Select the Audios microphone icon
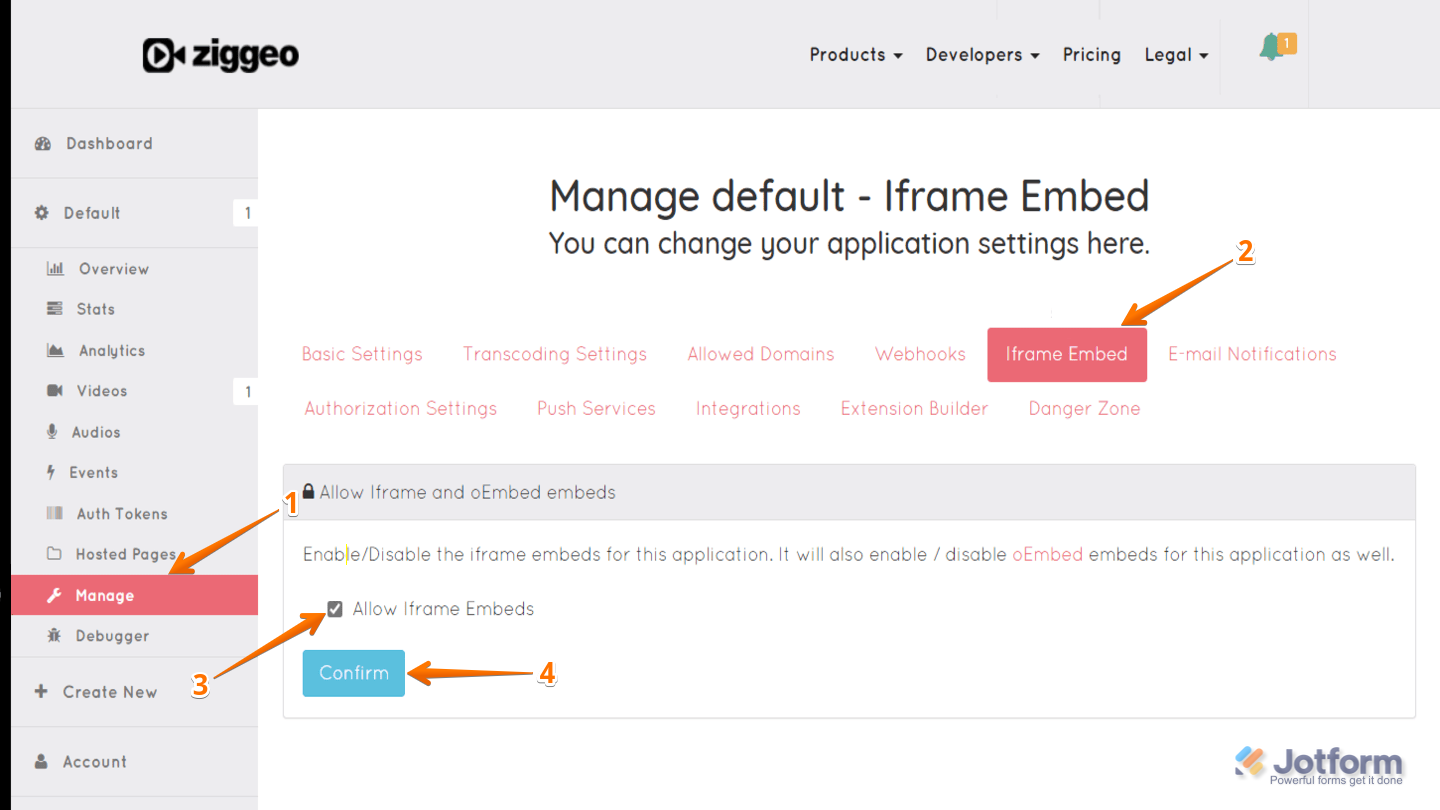Image resolution: width=1440 pixels, height=810 pixels. [51, 431]
